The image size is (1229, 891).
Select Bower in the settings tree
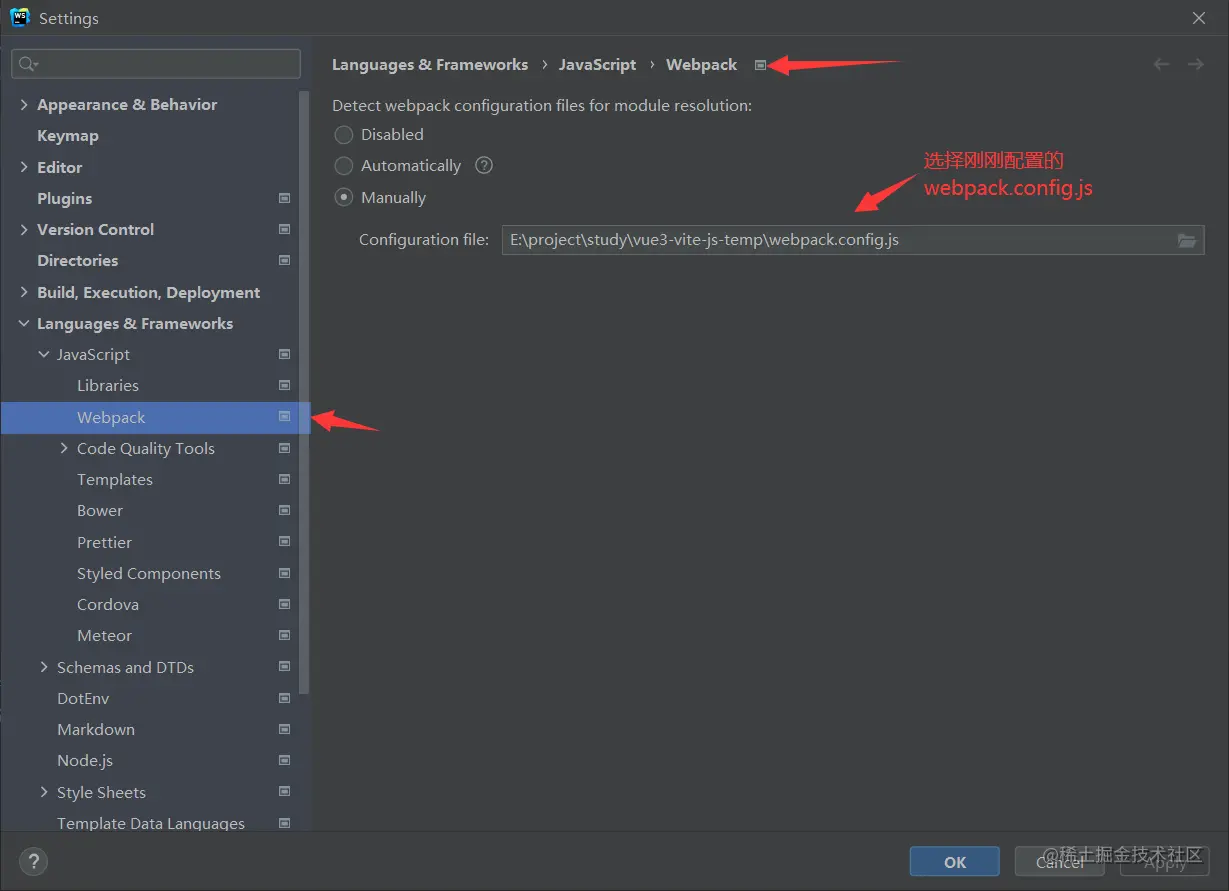tap(100, 510)
